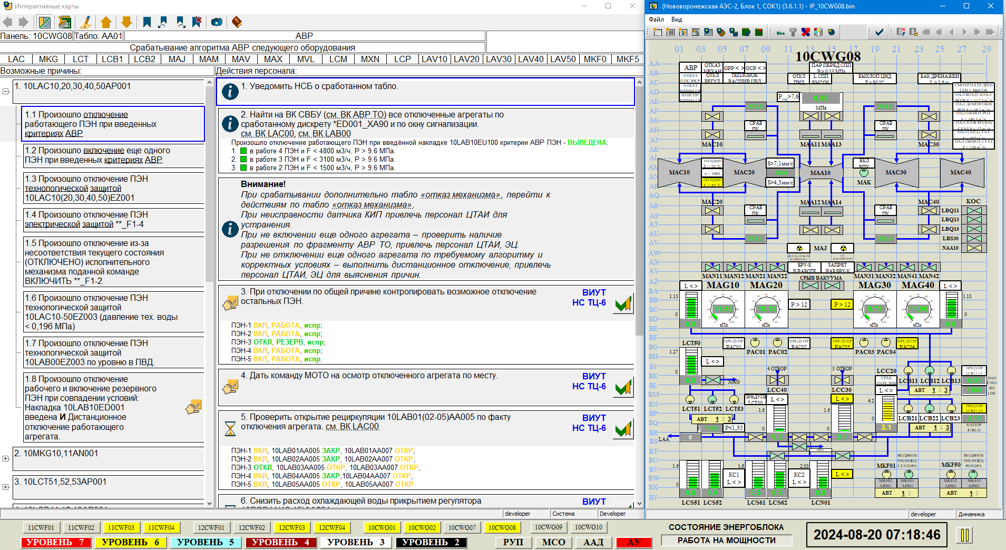The width and height of the screenshot is (1006, 550).
Task: Click the yellow pause button near the clock
Action: (x=964, y=535)
